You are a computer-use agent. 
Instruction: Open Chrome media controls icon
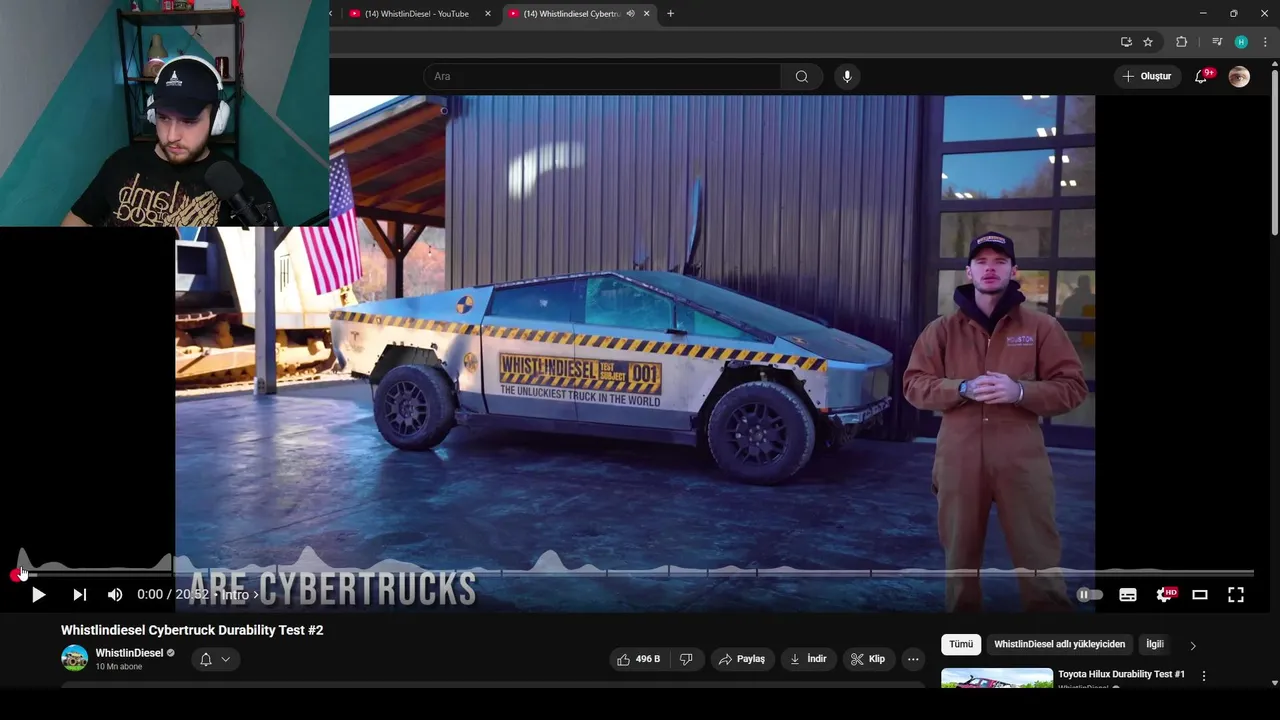click(x=1217, y=42)
